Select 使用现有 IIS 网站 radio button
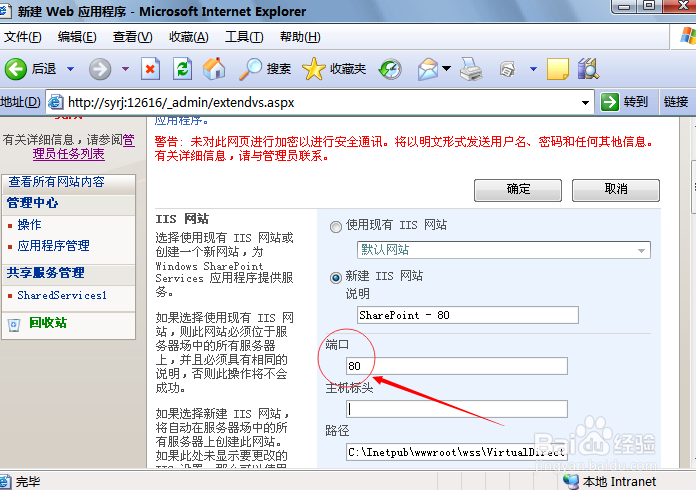Image resolution: width=696 pixels, height=490 pixels. pyautogui.click(x=336, y=227)
